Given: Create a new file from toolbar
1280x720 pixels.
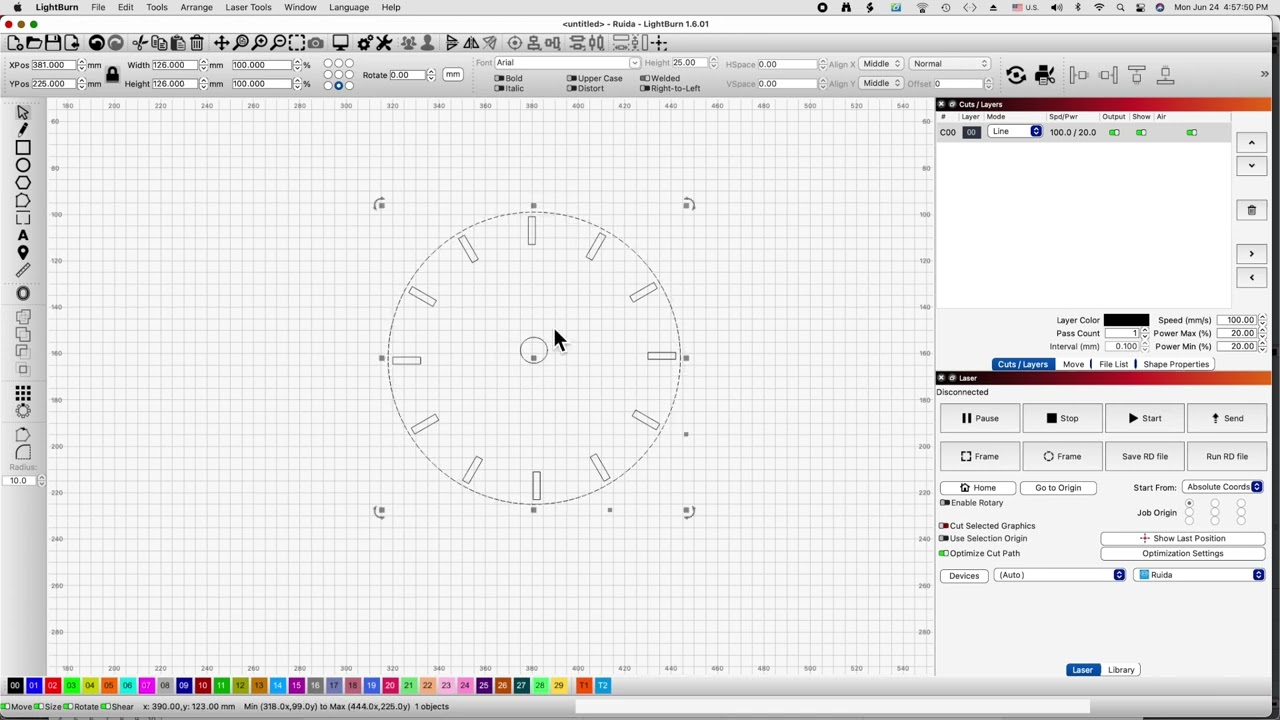Looking at the screenshot, I should pos(15,43).
